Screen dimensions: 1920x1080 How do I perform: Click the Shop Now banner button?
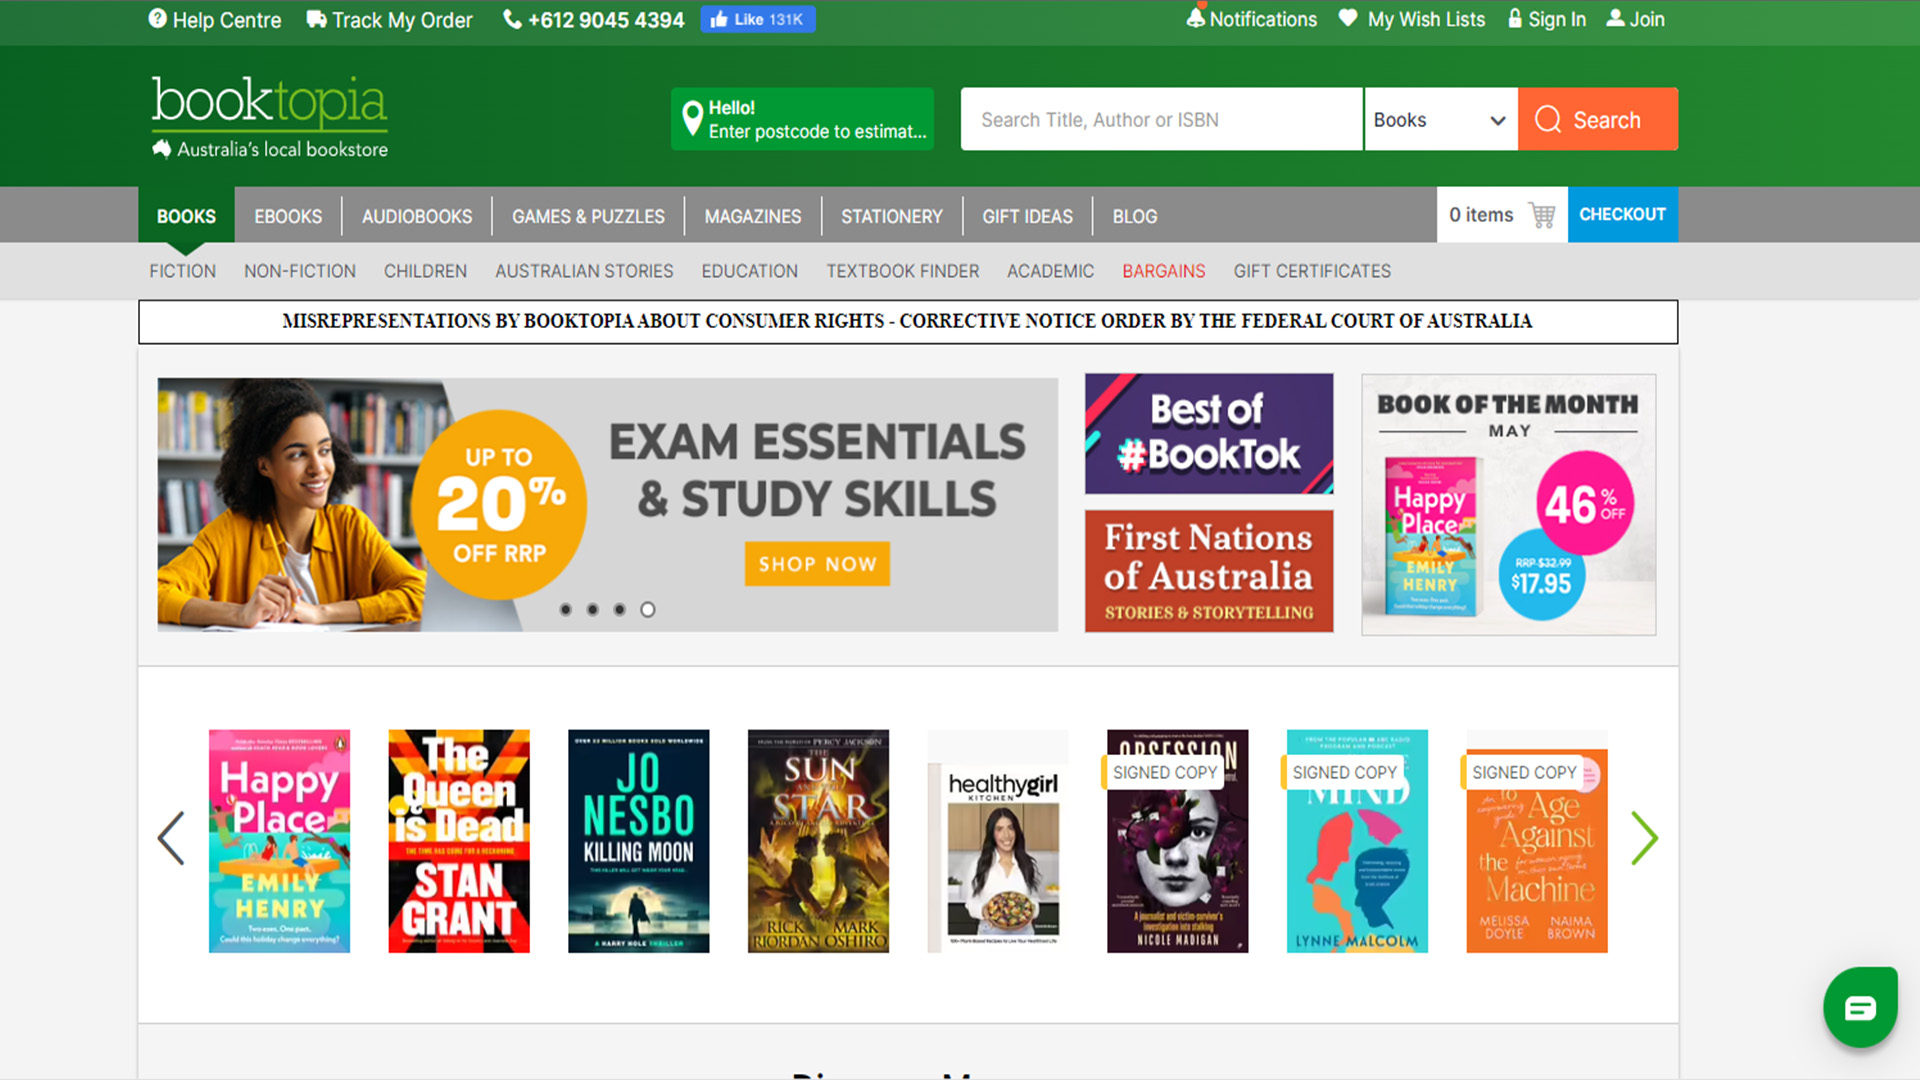[816, 564]
